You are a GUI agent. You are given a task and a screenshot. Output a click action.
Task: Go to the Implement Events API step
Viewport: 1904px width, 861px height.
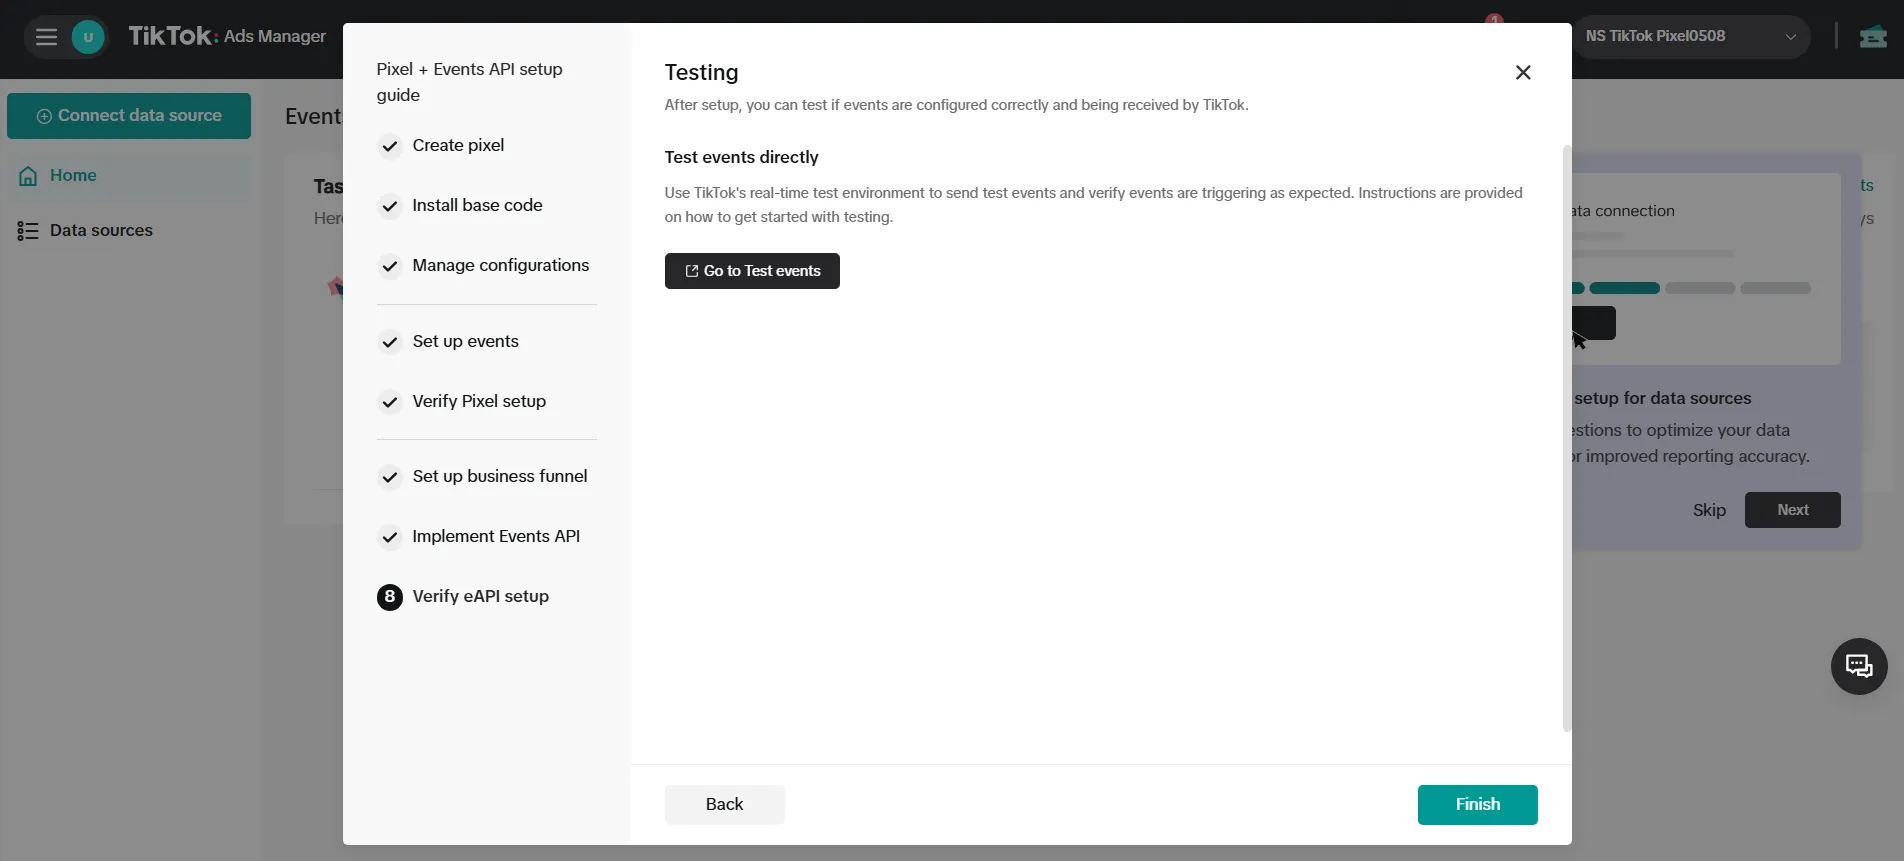[x=496, y=536]
